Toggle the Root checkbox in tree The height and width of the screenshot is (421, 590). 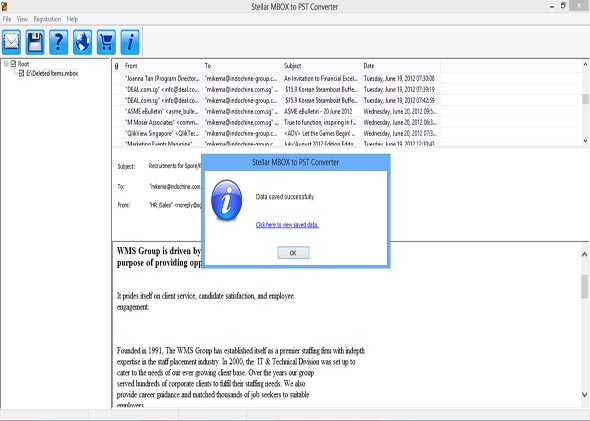[13, 64]
